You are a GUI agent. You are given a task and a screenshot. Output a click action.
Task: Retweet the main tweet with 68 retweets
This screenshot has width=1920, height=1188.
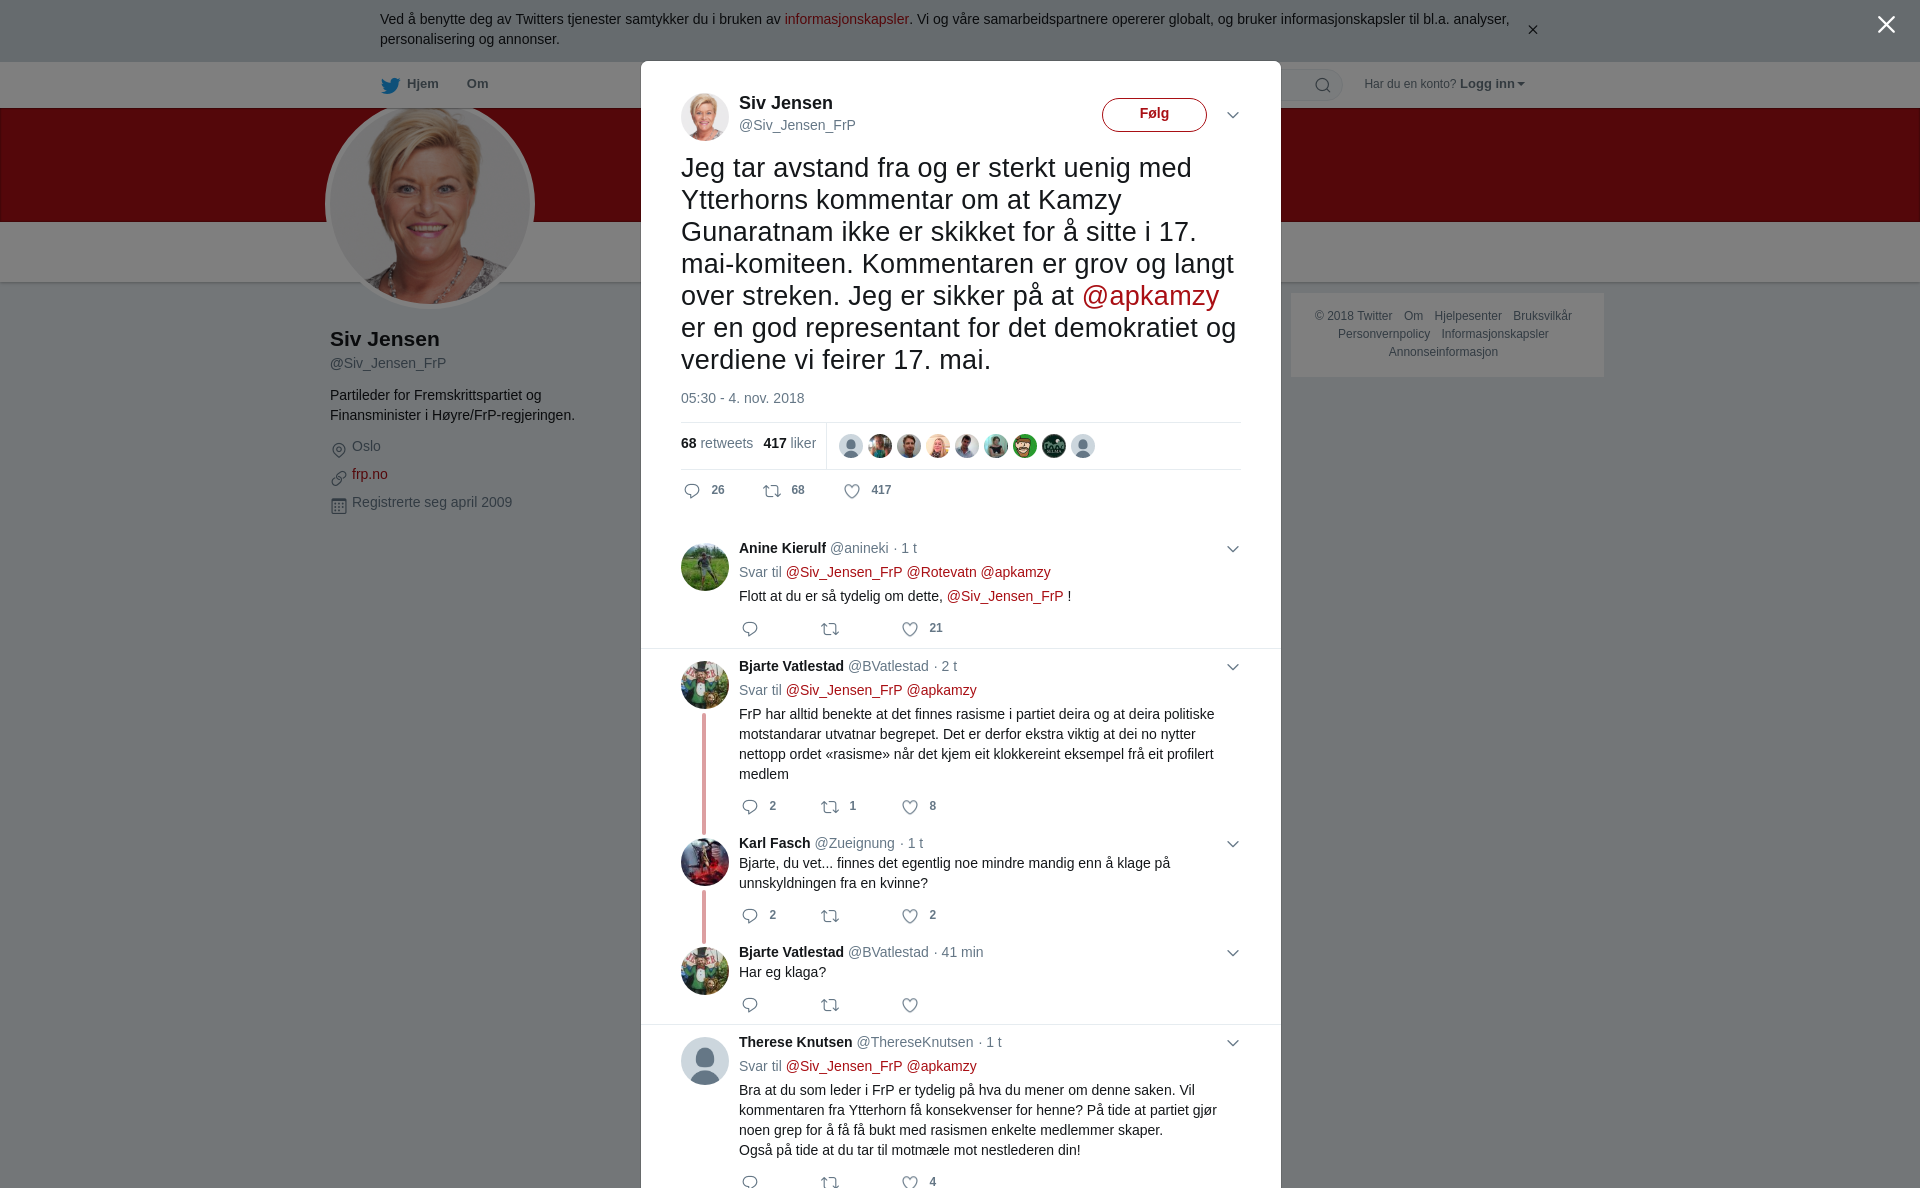(x=772, y=491)
